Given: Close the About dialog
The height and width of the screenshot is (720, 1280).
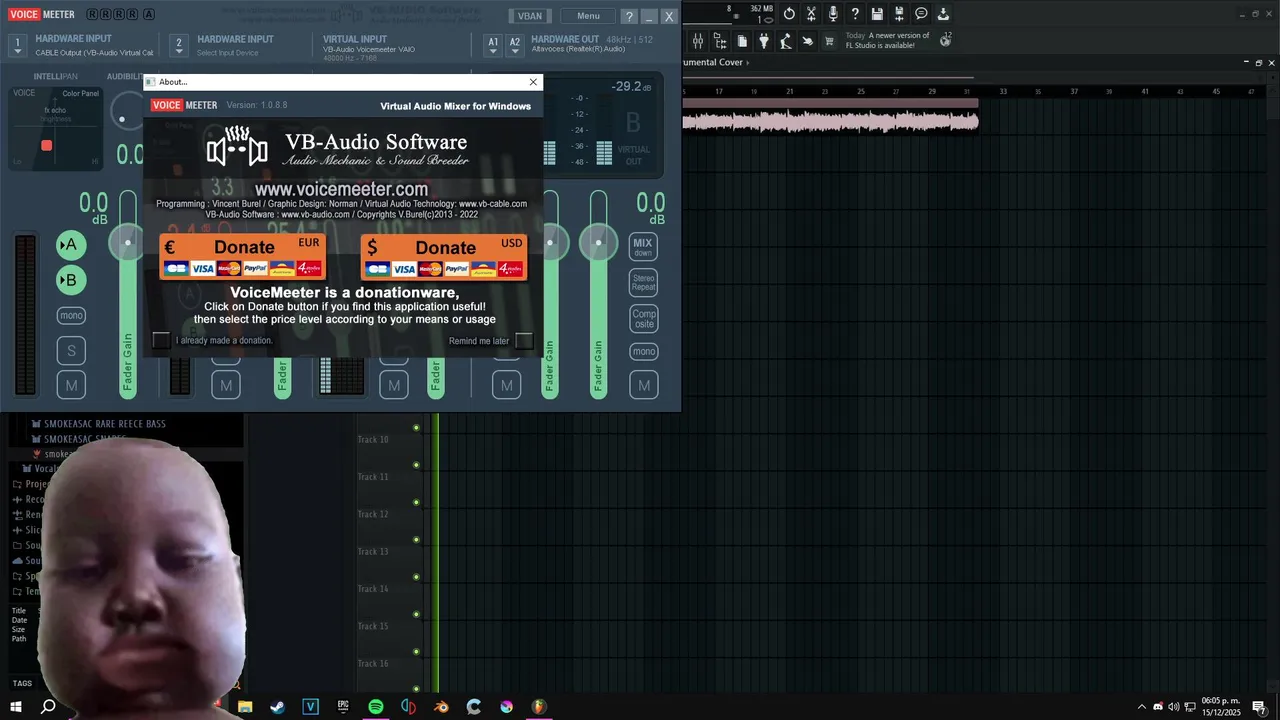Looking at the screenshot, I should click(x=533, y=82).
